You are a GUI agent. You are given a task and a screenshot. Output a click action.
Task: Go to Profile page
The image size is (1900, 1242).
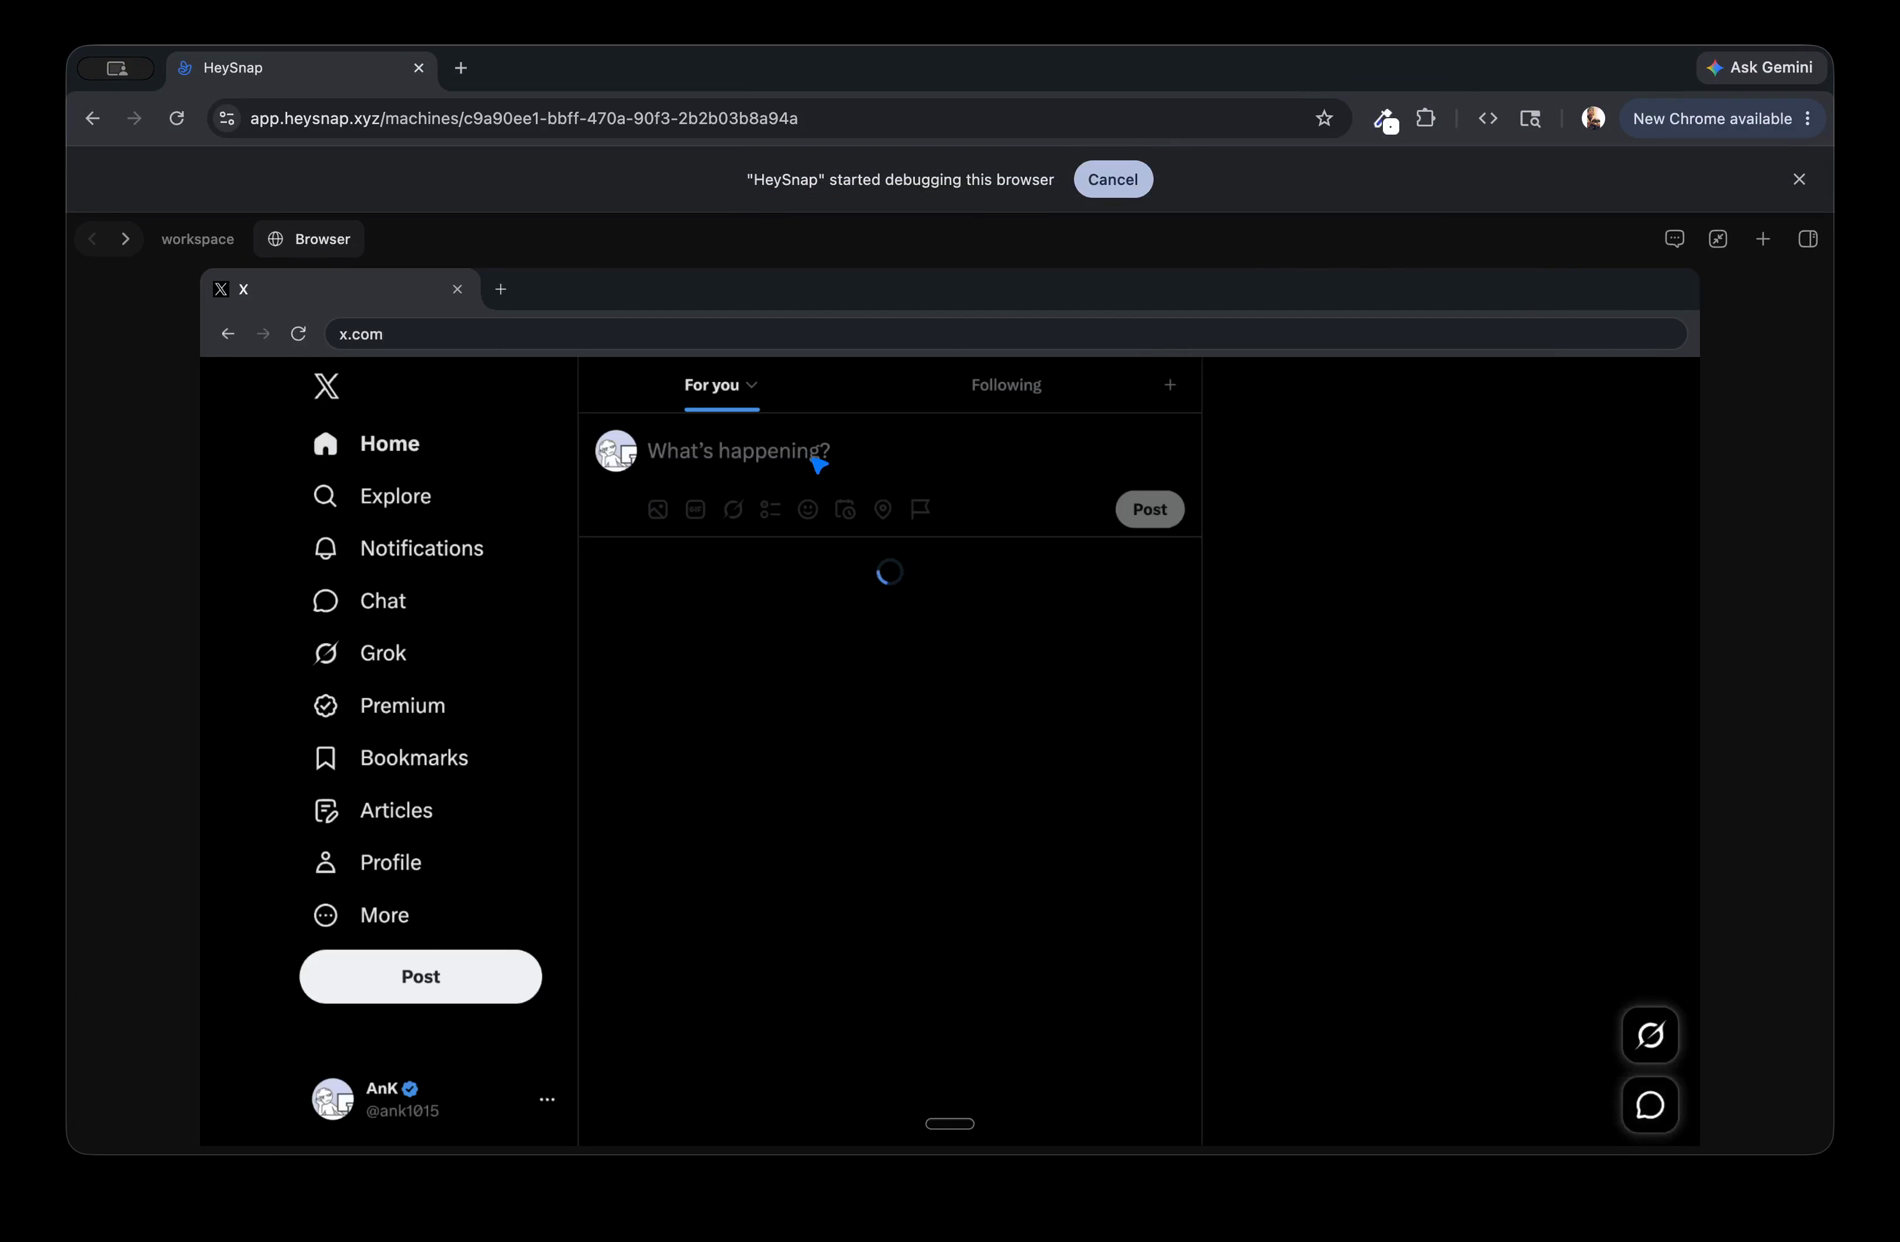(x=367, y=863)
